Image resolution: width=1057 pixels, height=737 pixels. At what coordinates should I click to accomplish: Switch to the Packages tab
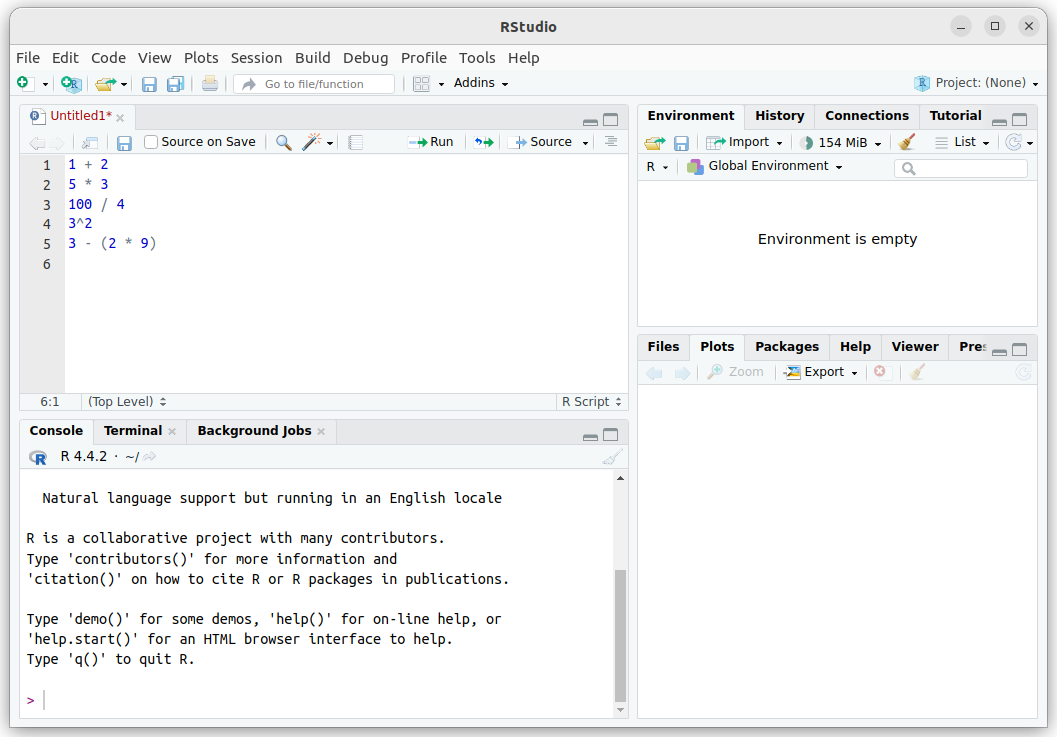pos(787,347)
